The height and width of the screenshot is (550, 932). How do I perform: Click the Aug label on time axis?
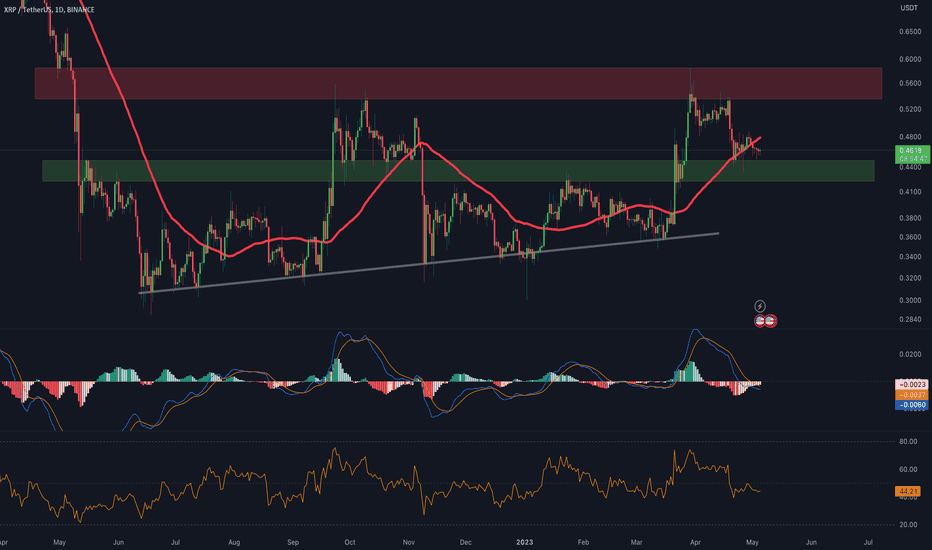(234, 542)
